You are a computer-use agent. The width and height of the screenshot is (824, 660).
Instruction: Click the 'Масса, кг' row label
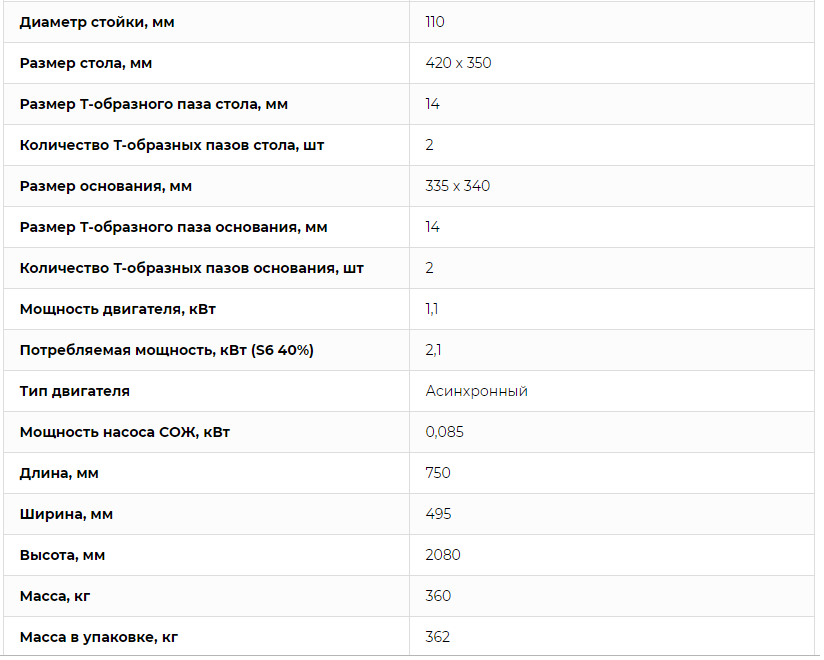tap(55, 596)
